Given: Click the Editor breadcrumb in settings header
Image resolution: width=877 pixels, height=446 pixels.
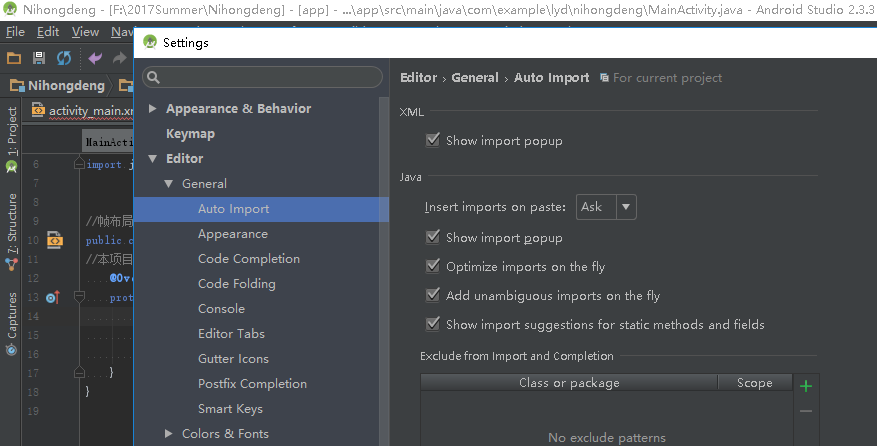Looking at the screenshot, I should [x=418, y=78].
